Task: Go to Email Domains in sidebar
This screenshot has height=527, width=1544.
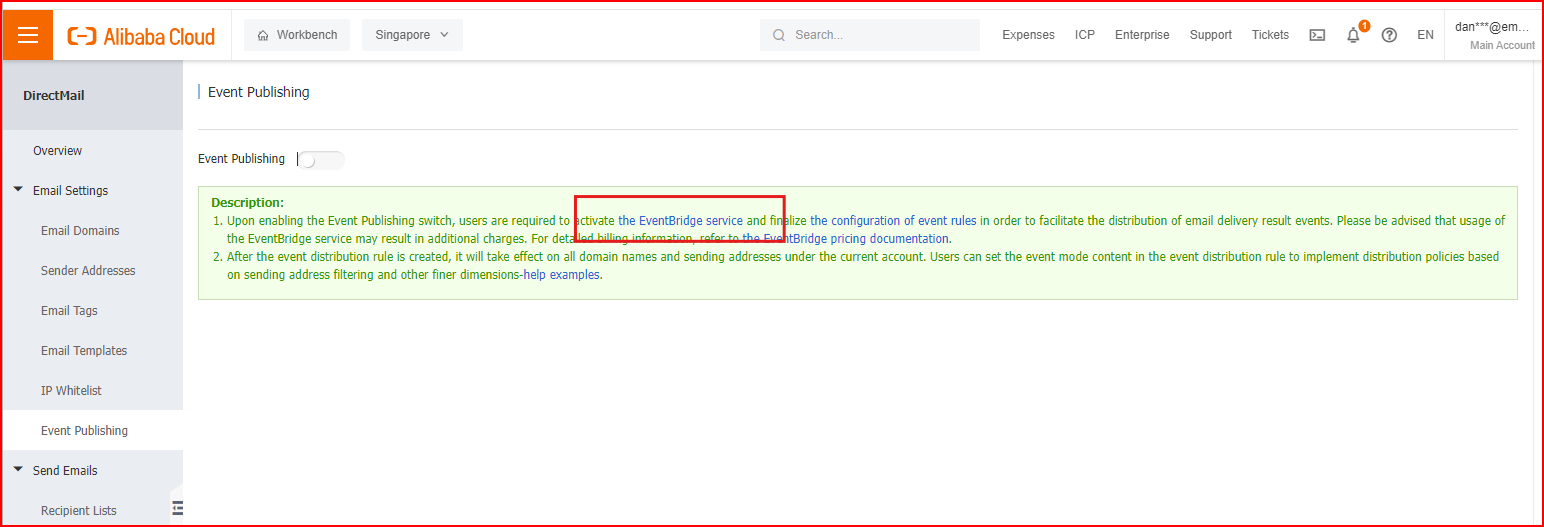Action: point(80,231)
